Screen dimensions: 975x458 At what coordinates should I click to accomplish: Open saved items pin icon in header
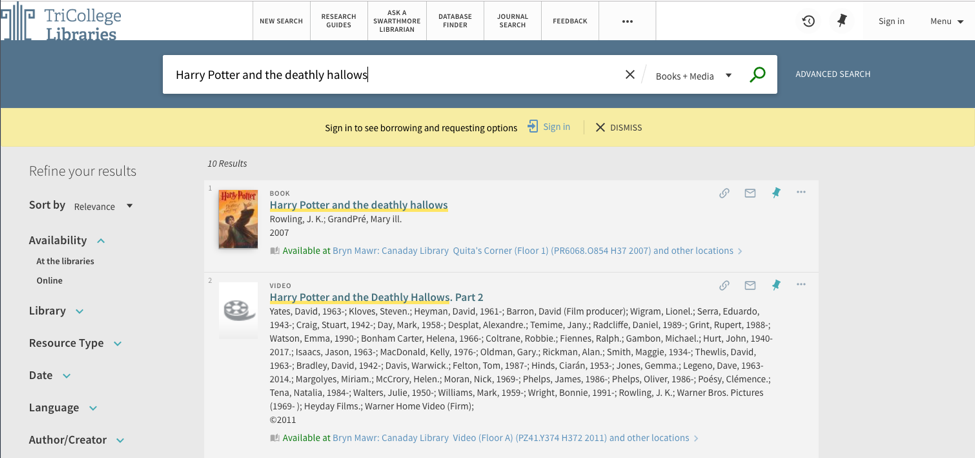[x=842, y=21]
